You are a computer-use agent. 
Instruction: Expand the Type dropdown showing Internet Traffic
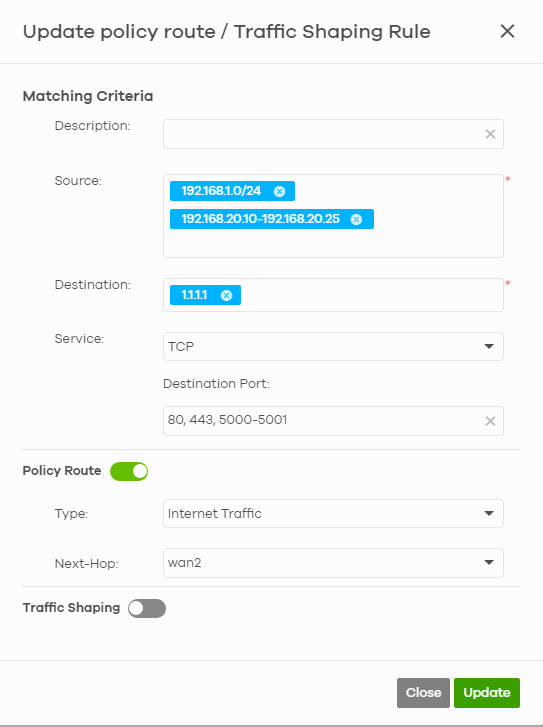333,513
